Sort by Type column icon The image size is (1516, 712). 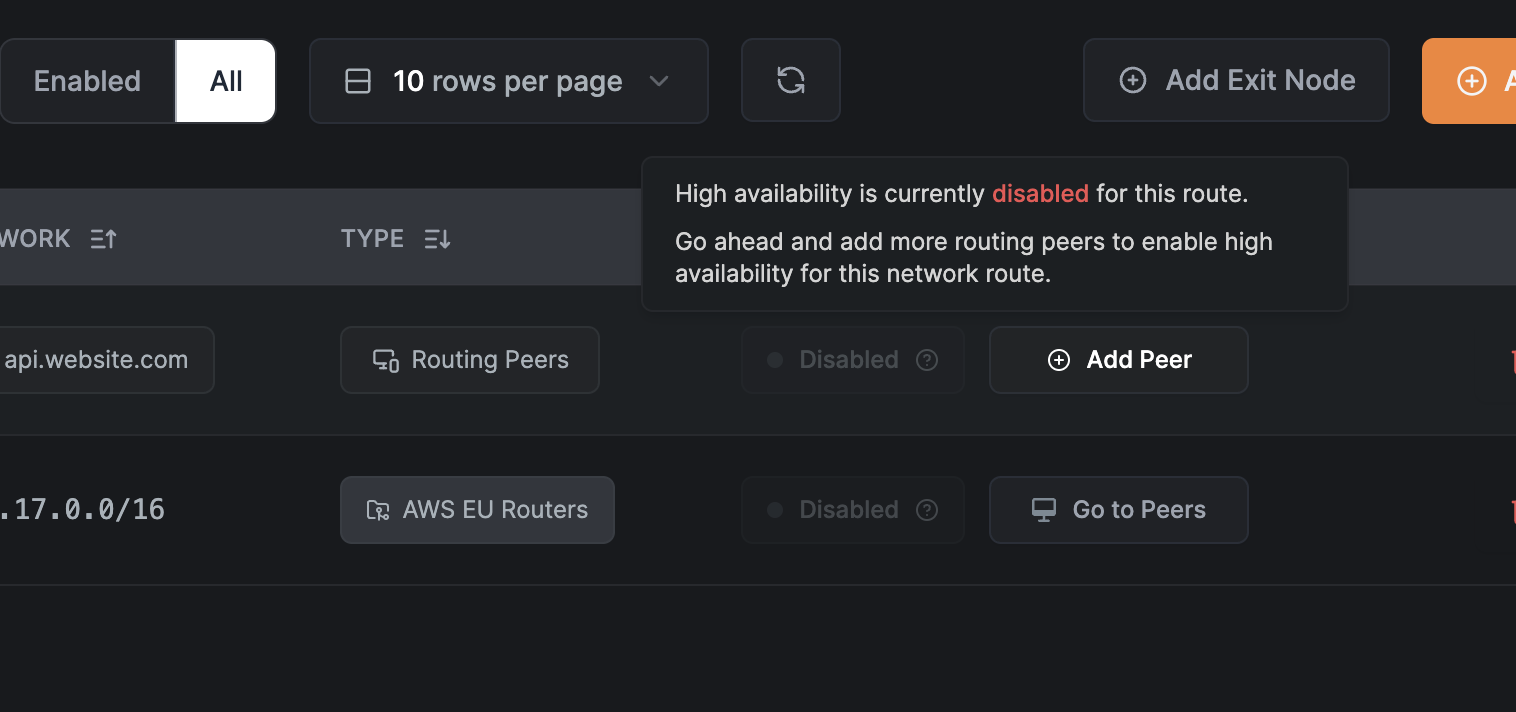(x=437, y=239)
